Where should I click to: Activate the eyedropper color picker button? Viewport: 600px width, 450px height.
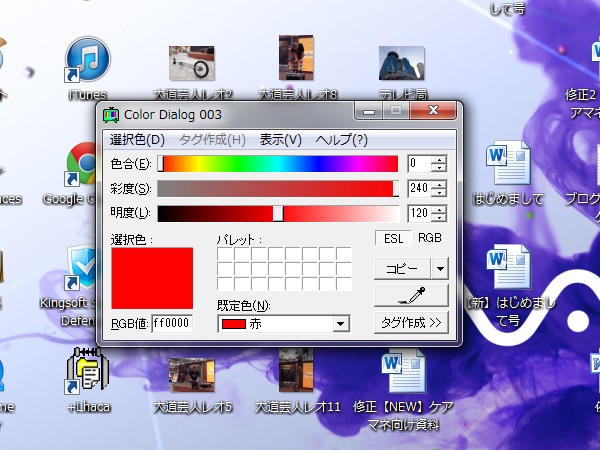(411, 295)
